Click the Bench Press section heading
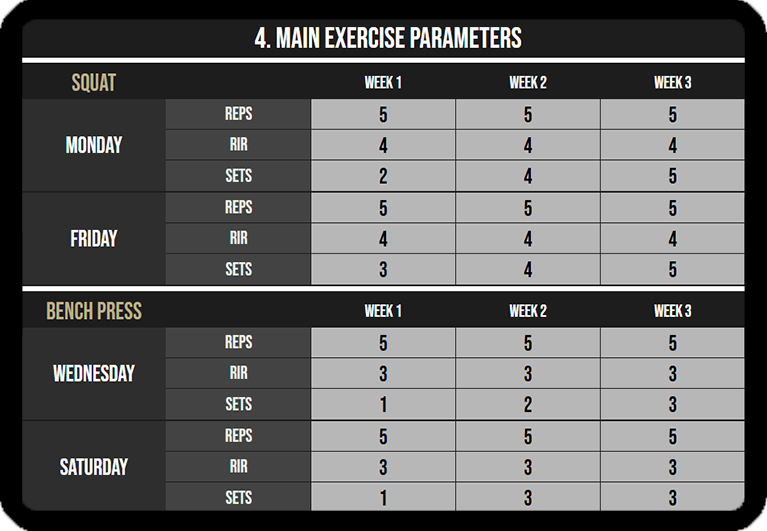Image resolution: width=767 pixels, height=531 pixels. click(94, 311)
